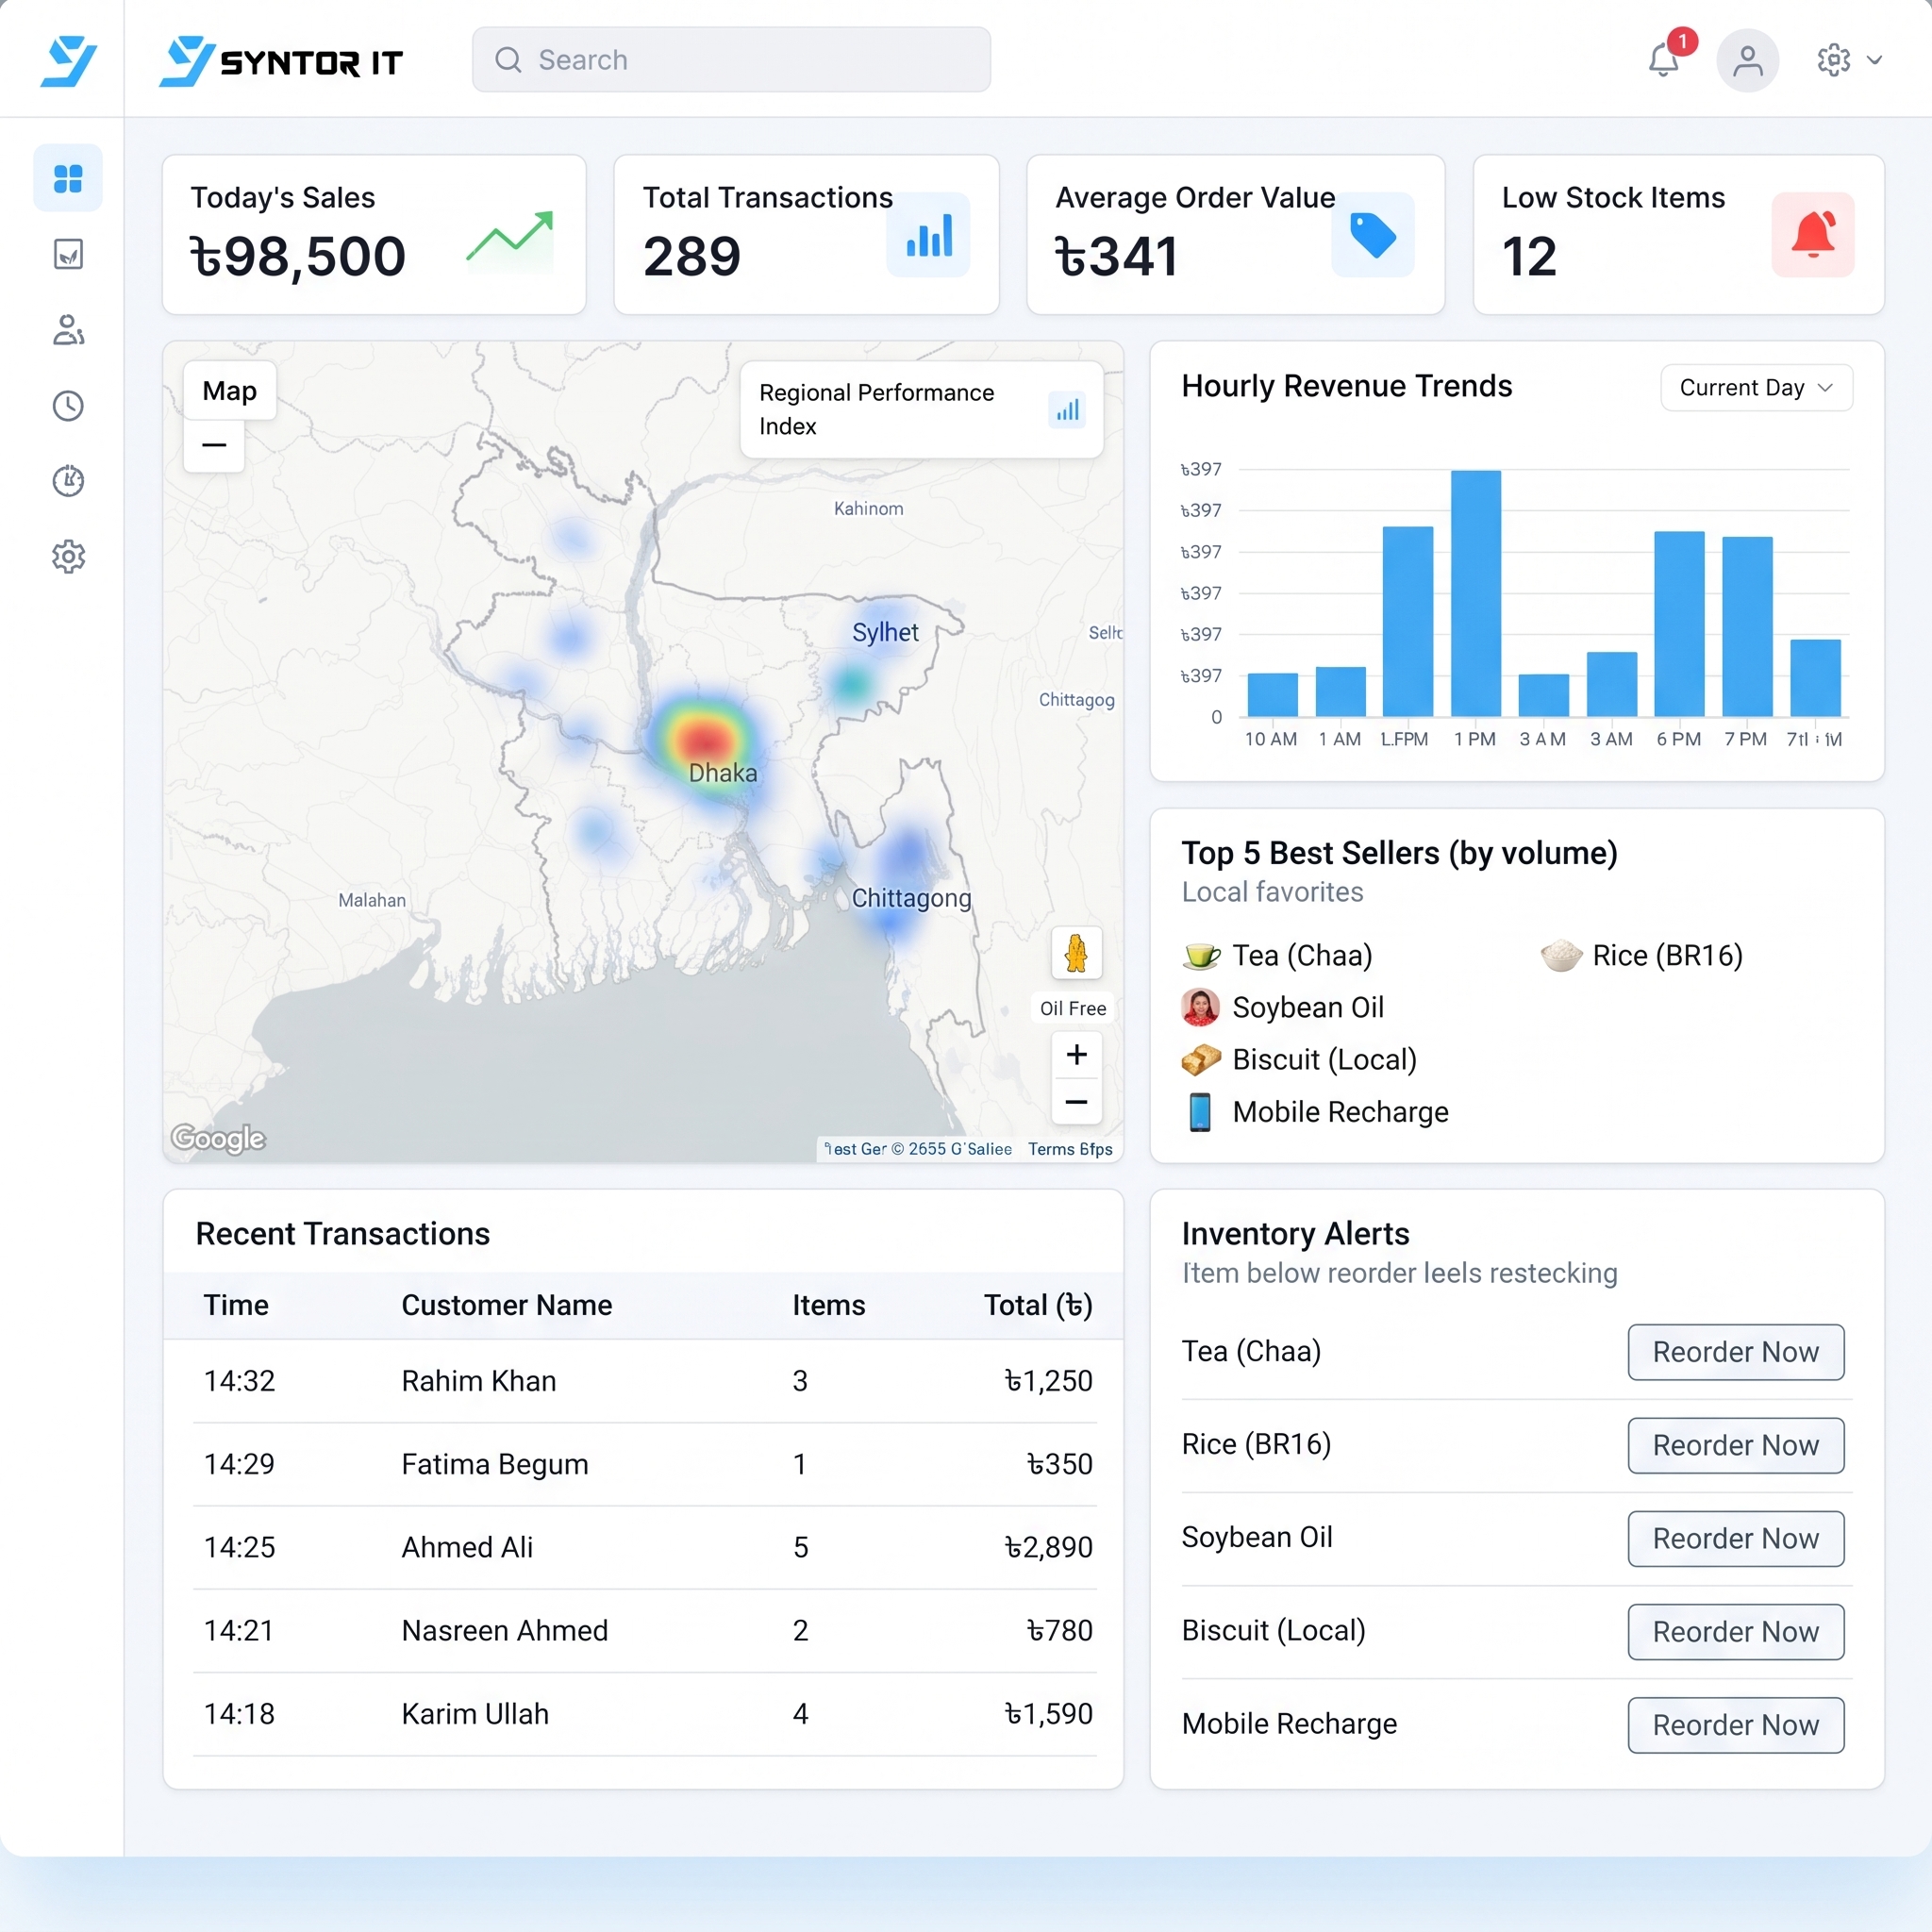The image size is (1932, 1932).
Task: Open the customers icon in sidebar
Action: tap(68, 330)
